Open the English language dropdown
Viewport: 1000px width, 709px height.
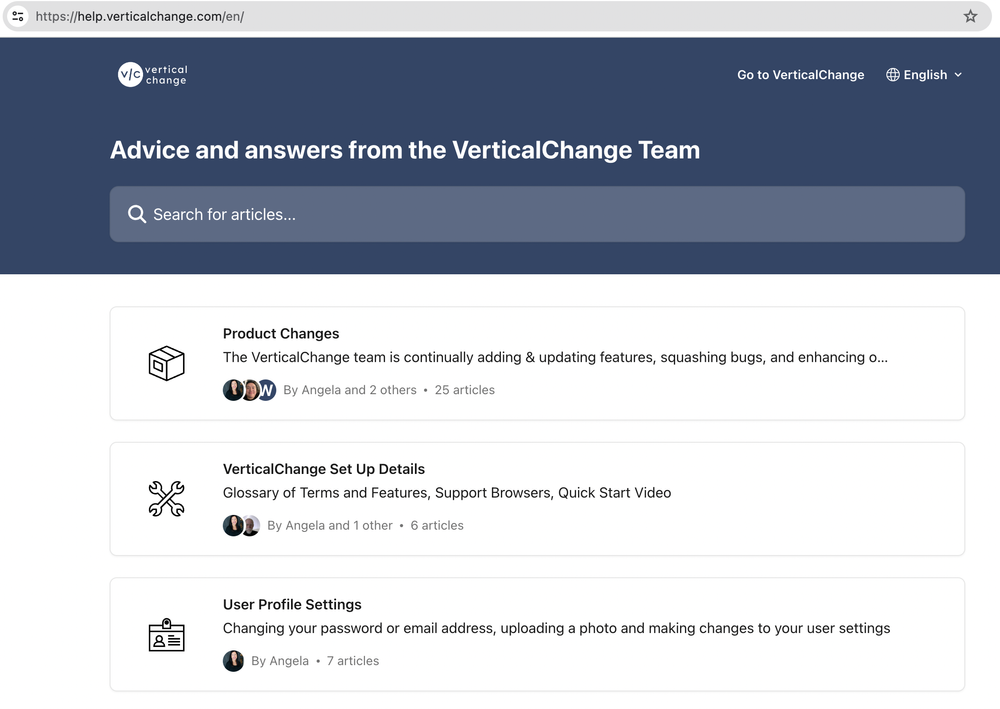coord(924,75)
